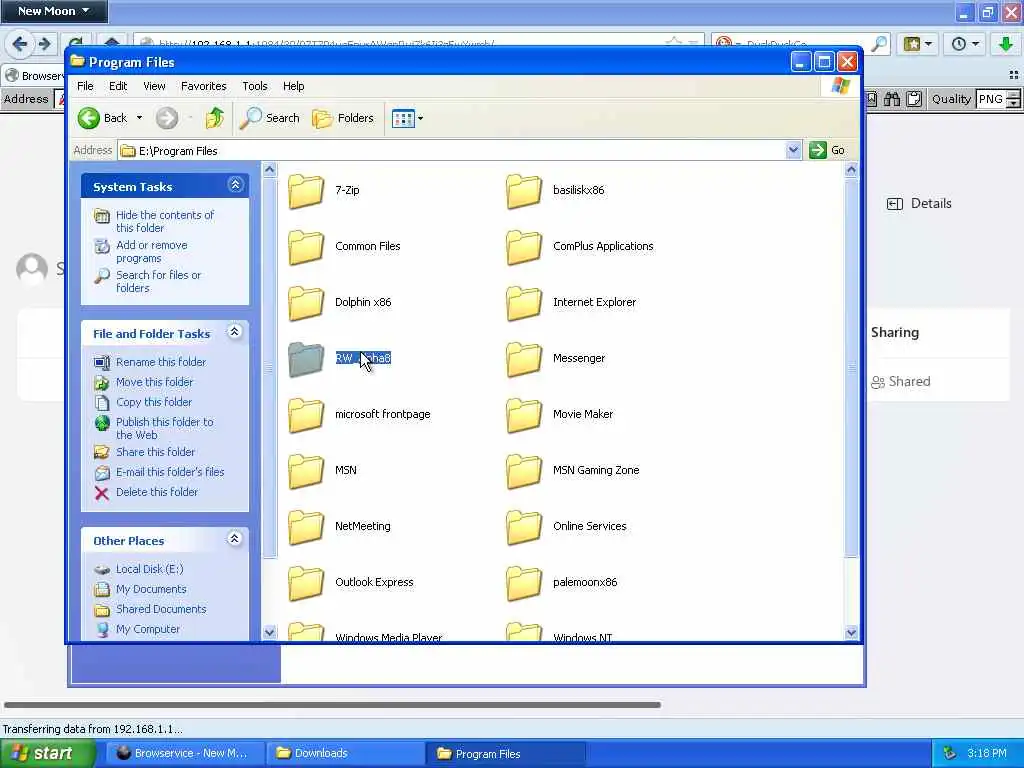Select the basiliskx86 folder icon
Viewport: 1024px width, 768px height.
524,191
